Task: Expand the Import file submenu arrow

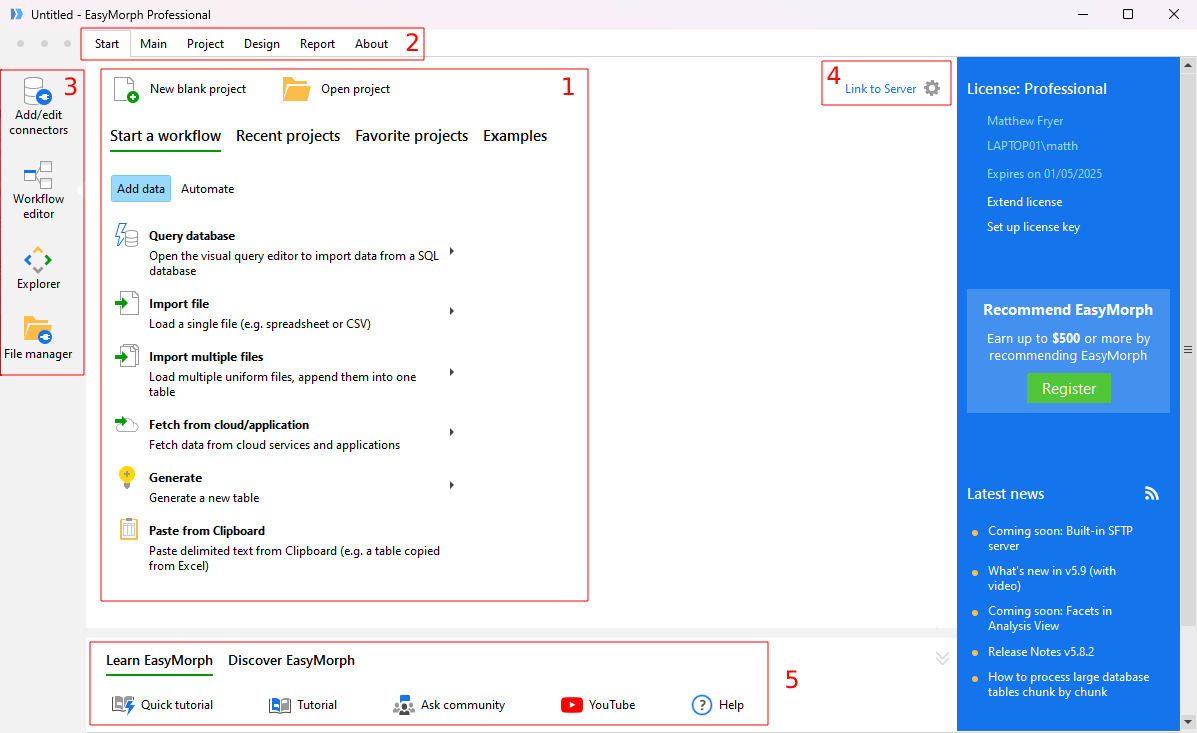Action: [x=452, y=312]
